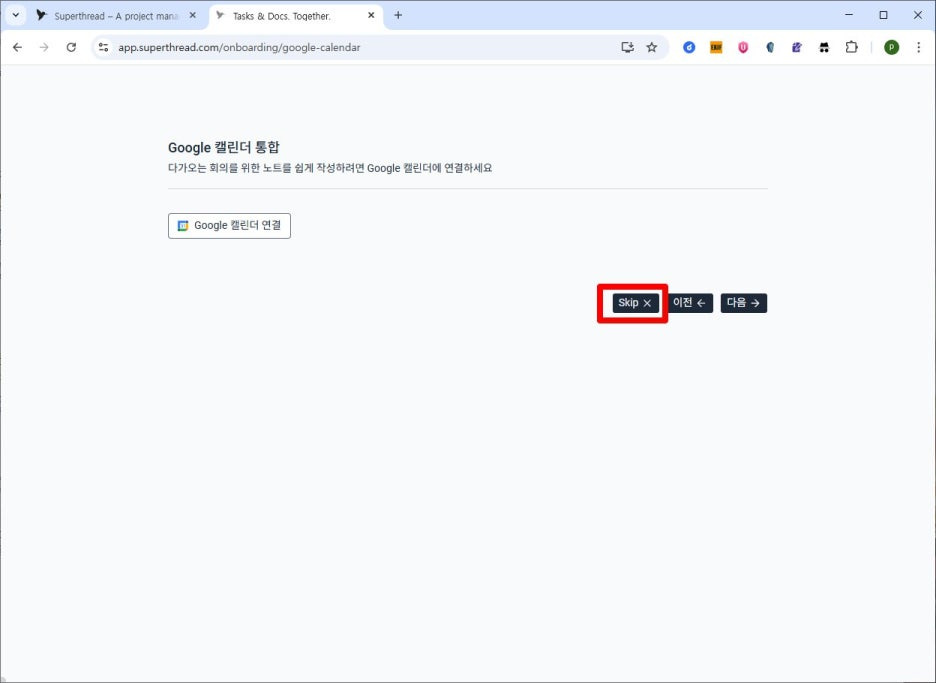Click the 'Google 캘린더 통합' heading
This screenshot has width=936, height=683.
click(224, 147)
